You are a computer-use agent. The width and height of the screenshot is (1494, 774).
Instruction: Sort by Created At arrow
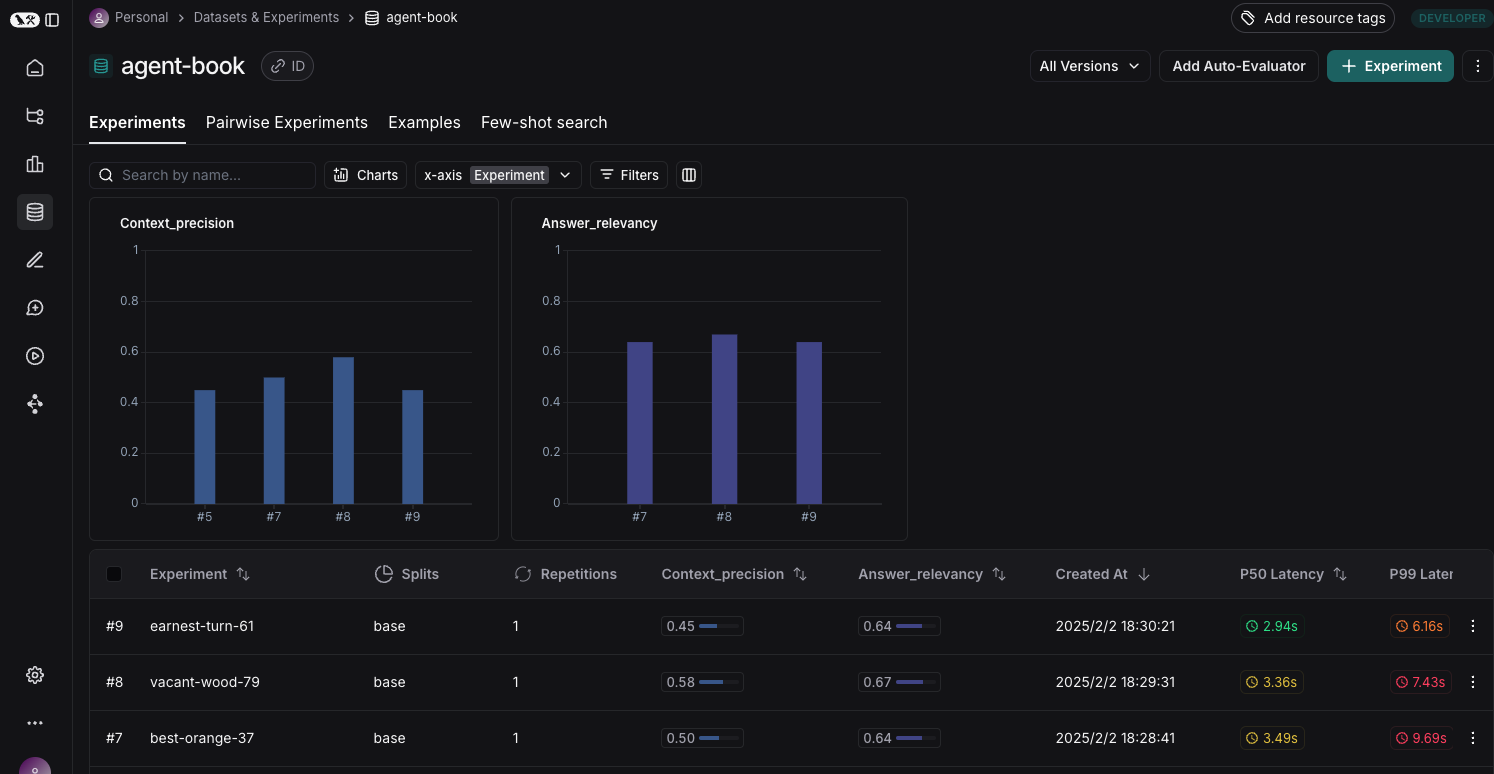coord(1145,574)
